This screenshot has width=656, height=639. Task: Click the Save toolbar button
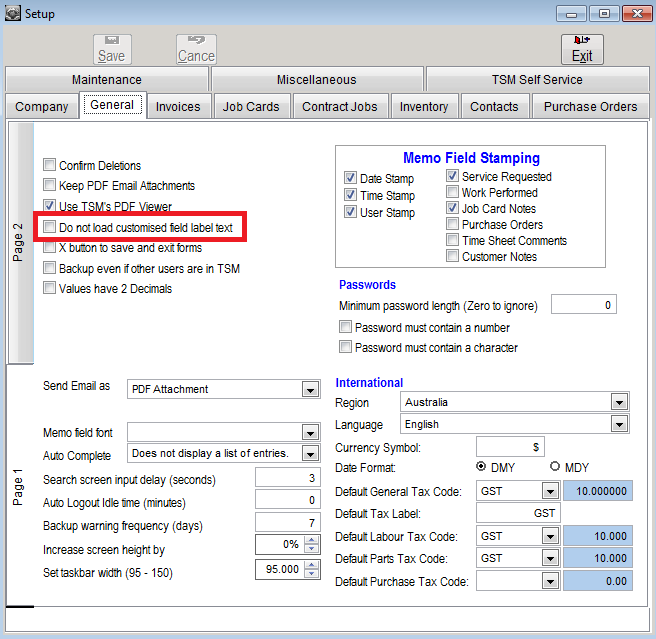coord(111,49)
